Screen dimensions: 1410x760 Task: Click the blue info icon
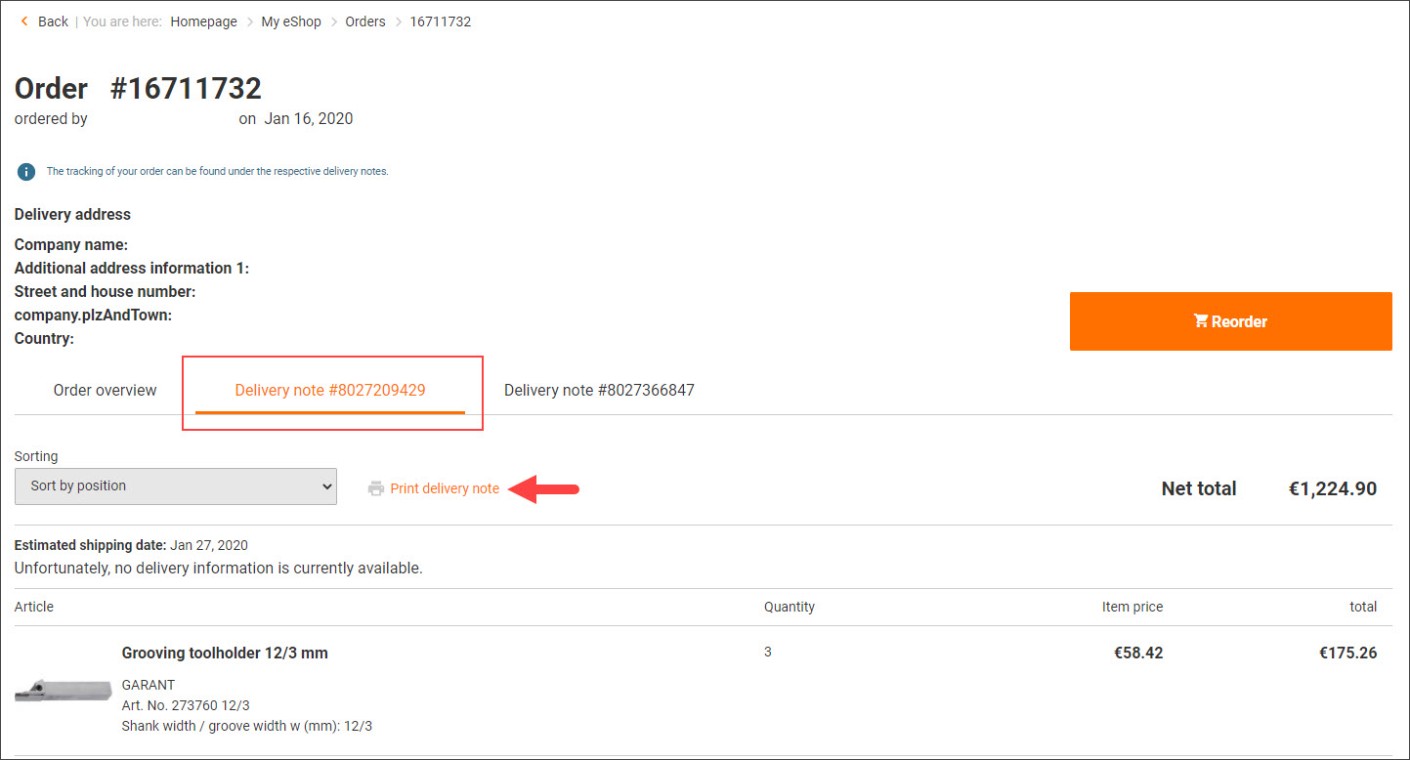click(26, 172)
